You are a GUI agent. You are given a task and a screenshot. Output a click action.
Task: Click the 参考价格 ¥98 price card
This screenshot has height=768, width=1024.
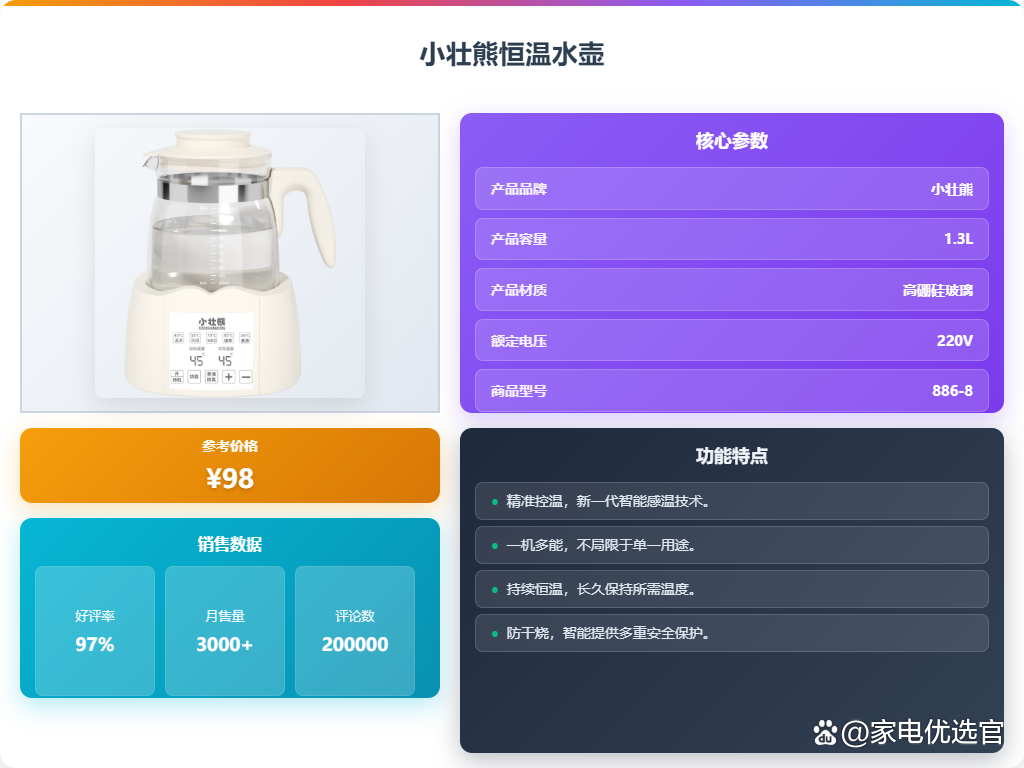230,466
